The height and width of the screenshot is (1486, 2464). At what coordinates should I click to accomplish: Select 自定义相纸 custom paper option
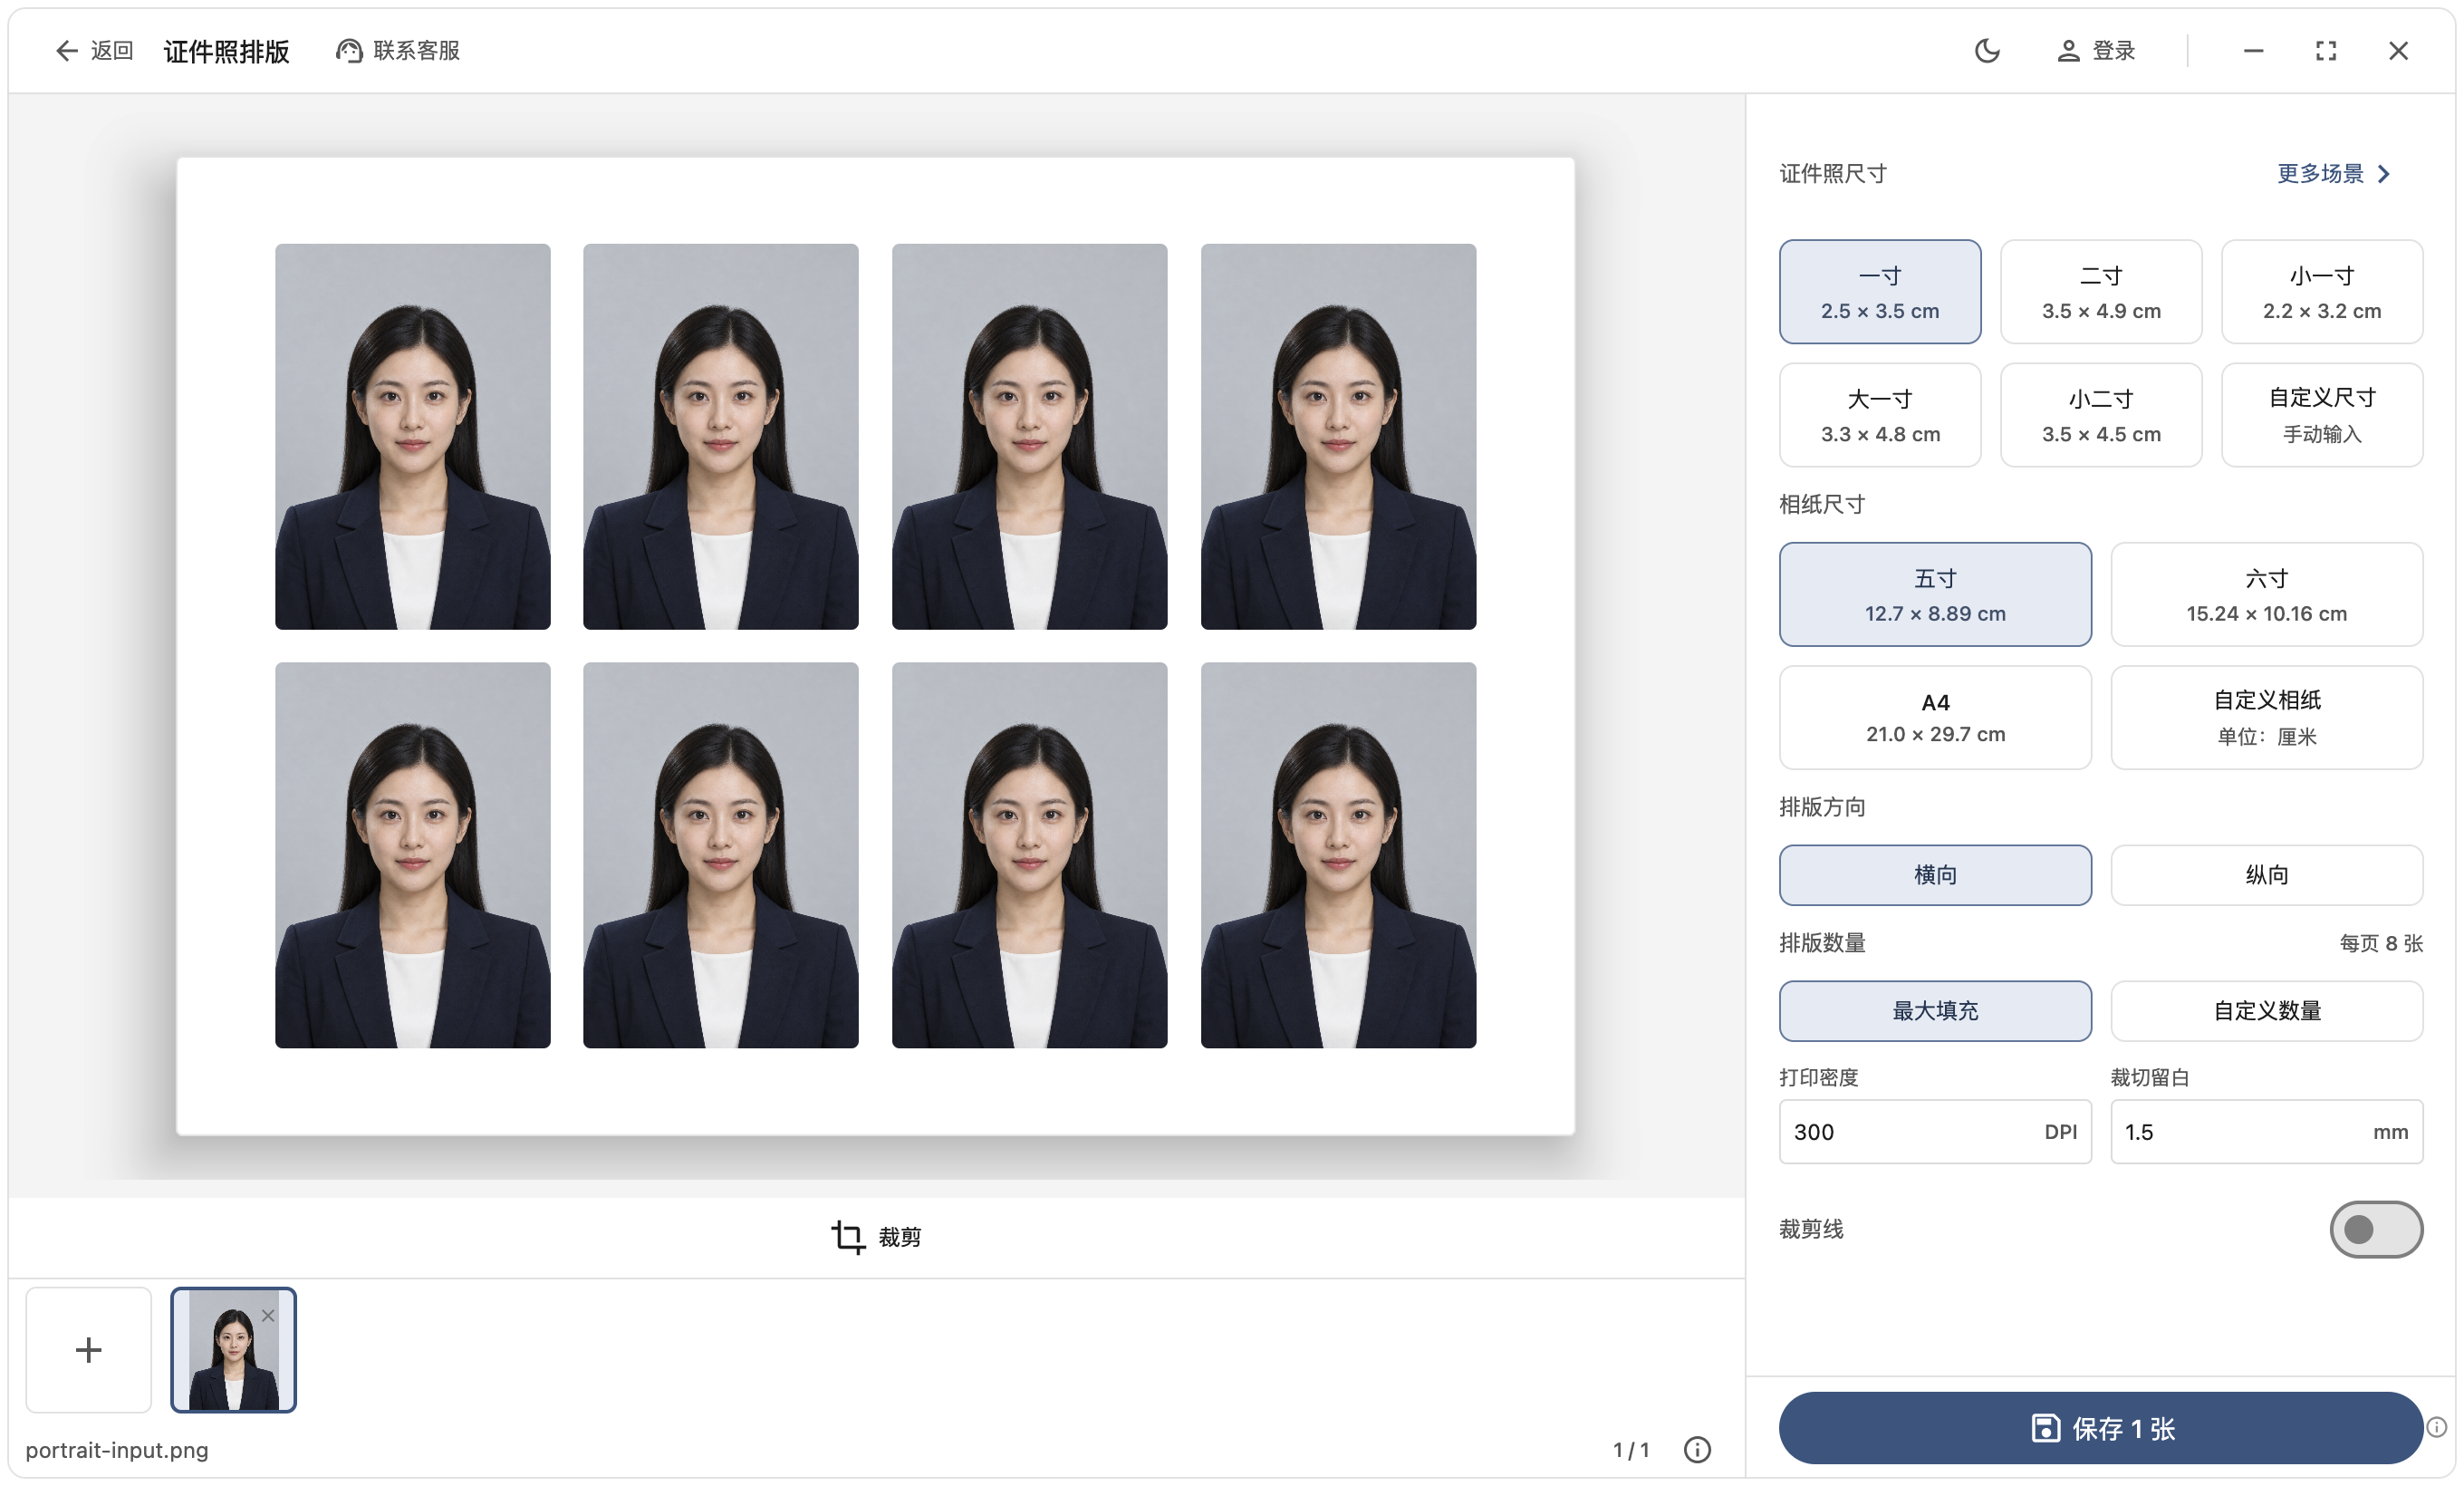pos(2266,717)
